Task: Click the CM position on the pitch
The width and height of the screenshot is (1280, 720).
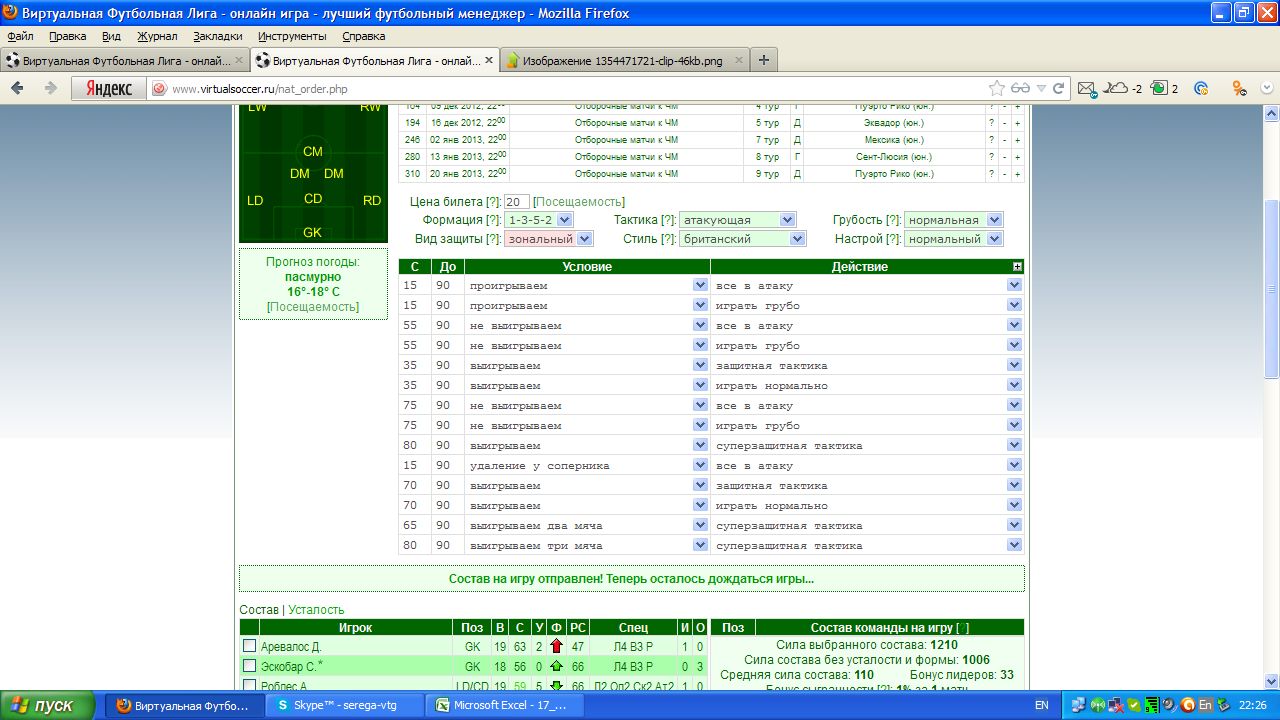Action: tap(313, 151)
